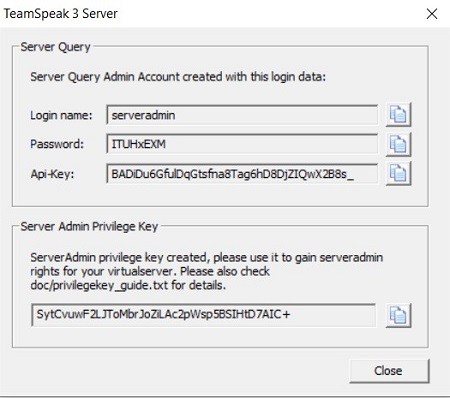
Task: Click the "Server Query" group title
Action: tap(55, 47)
